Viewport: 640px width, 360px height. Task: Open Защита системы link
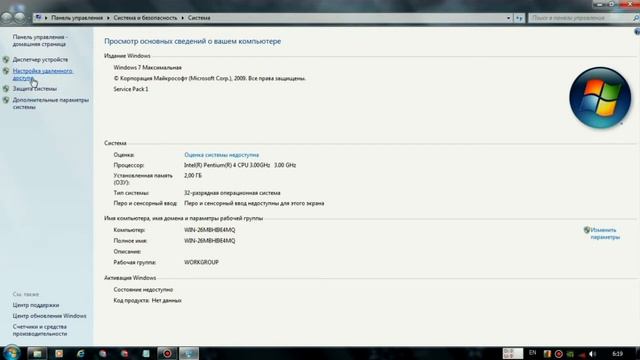click(x=35, y=89)
